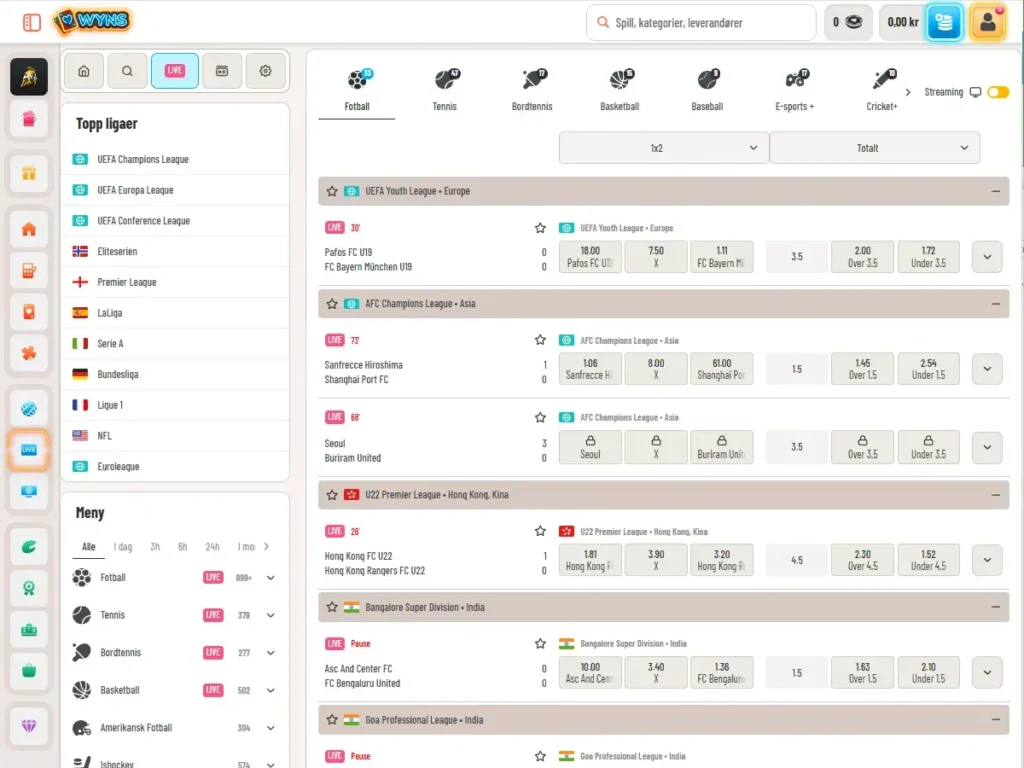Select the Bordtennis sport tab

[x=532, y=90]
